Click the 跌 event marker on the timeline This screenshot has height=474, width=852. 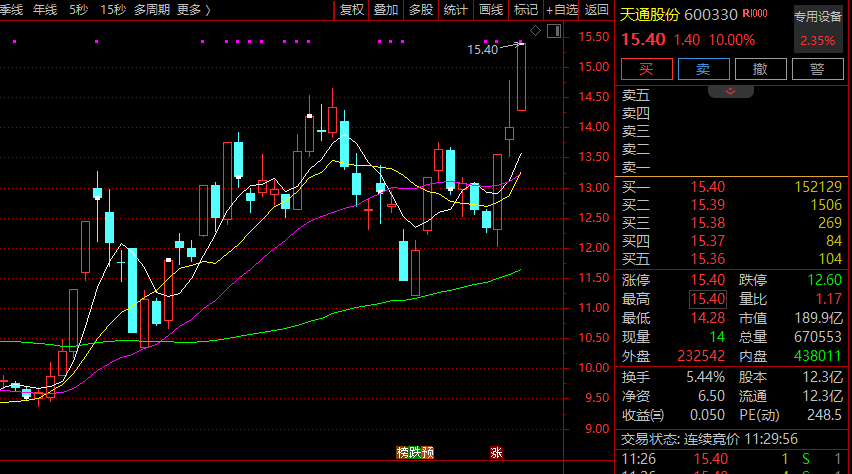(416, 453)
